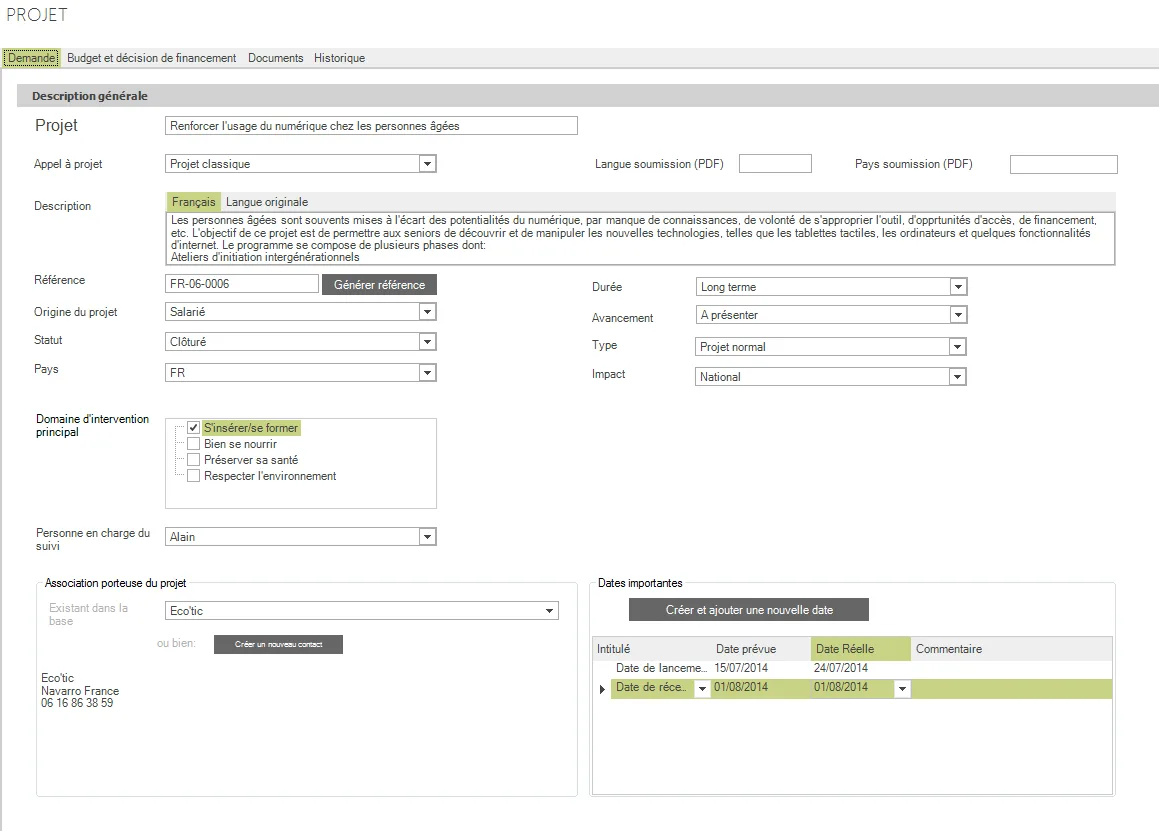Image resolution: width=1159 pixels, height=831 pixels.
Task: Check the Bien se nourrir checkbox
Action: click(194, 444)
